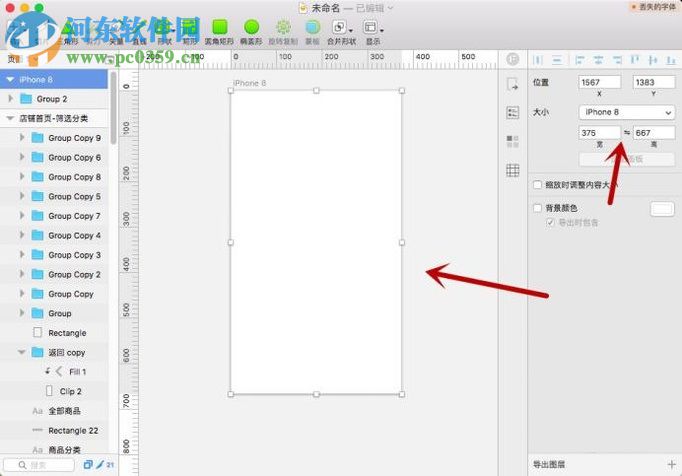The width and height of the screenshot is (682, 476).
Task: Click the width field showing 375
Action: pos(599,133)
